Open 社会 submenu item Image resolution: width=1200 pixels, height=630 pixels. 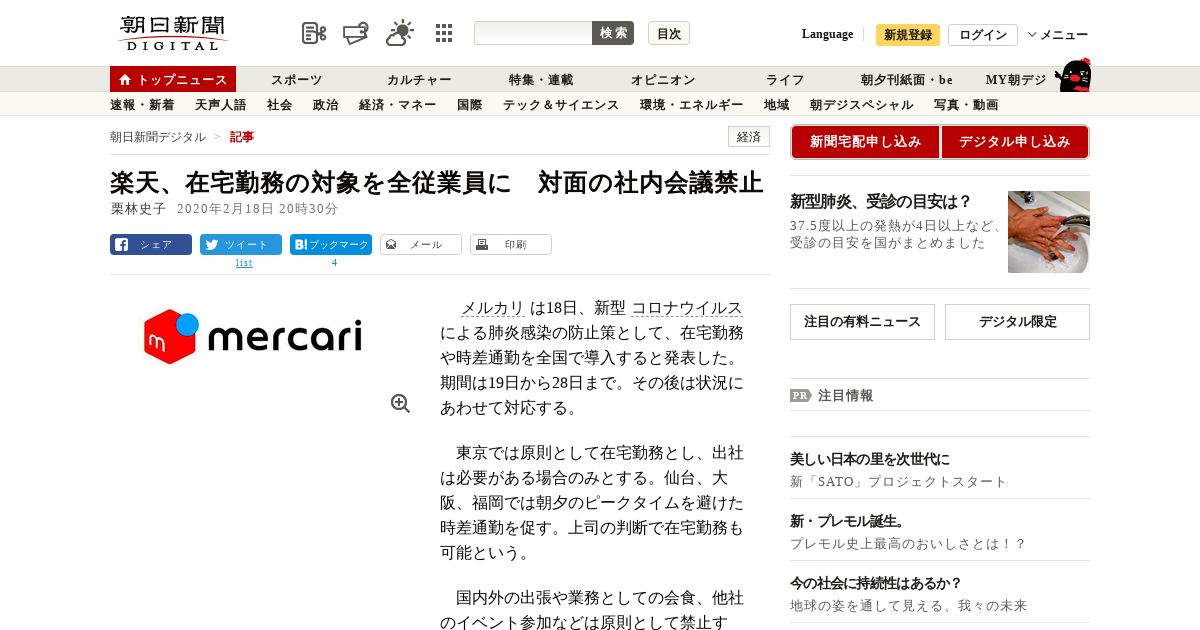coord(279,105)
